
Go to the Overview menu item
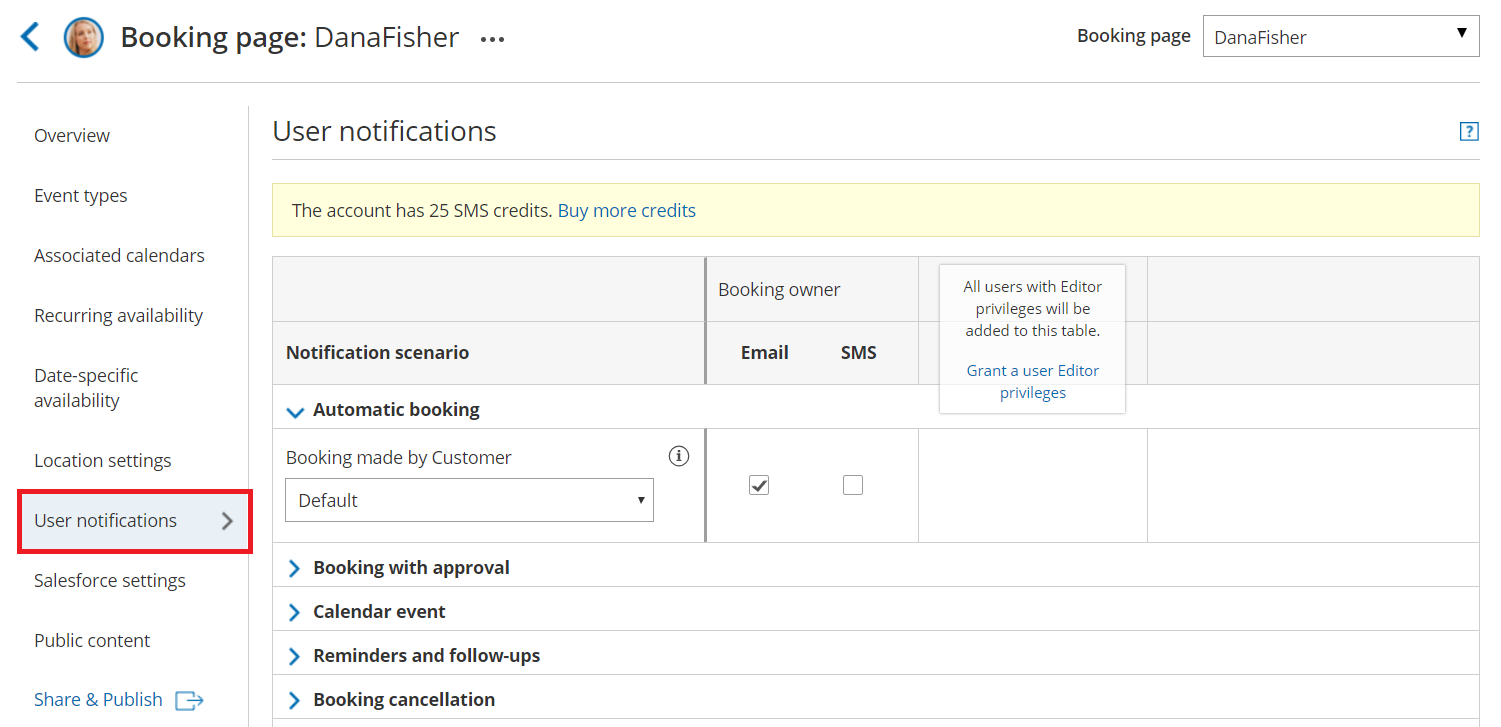[x=72, y=136]
